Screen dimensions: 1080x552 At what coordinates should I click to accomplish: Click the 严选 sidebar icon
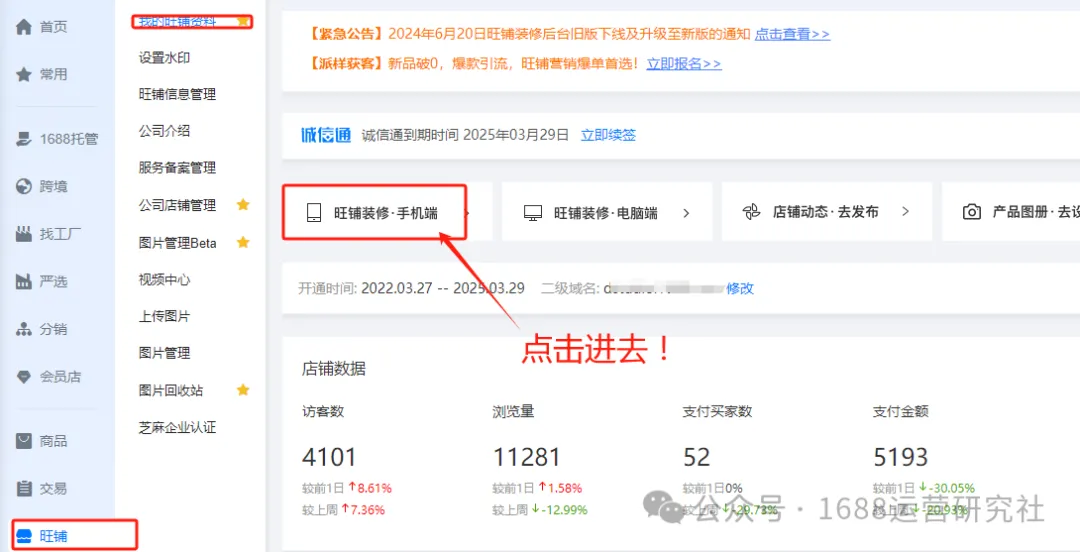24,281
